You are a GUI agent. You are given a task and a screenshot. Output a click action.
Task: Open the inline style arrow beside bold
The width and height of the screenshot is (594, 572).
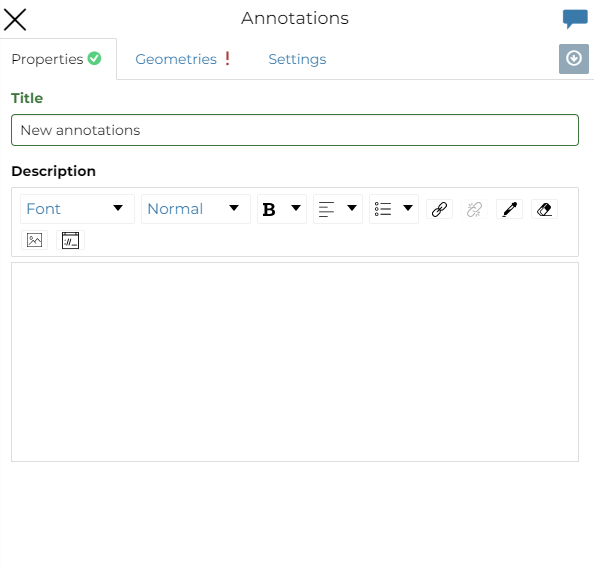pyautogui.click(x=296, y=208)
